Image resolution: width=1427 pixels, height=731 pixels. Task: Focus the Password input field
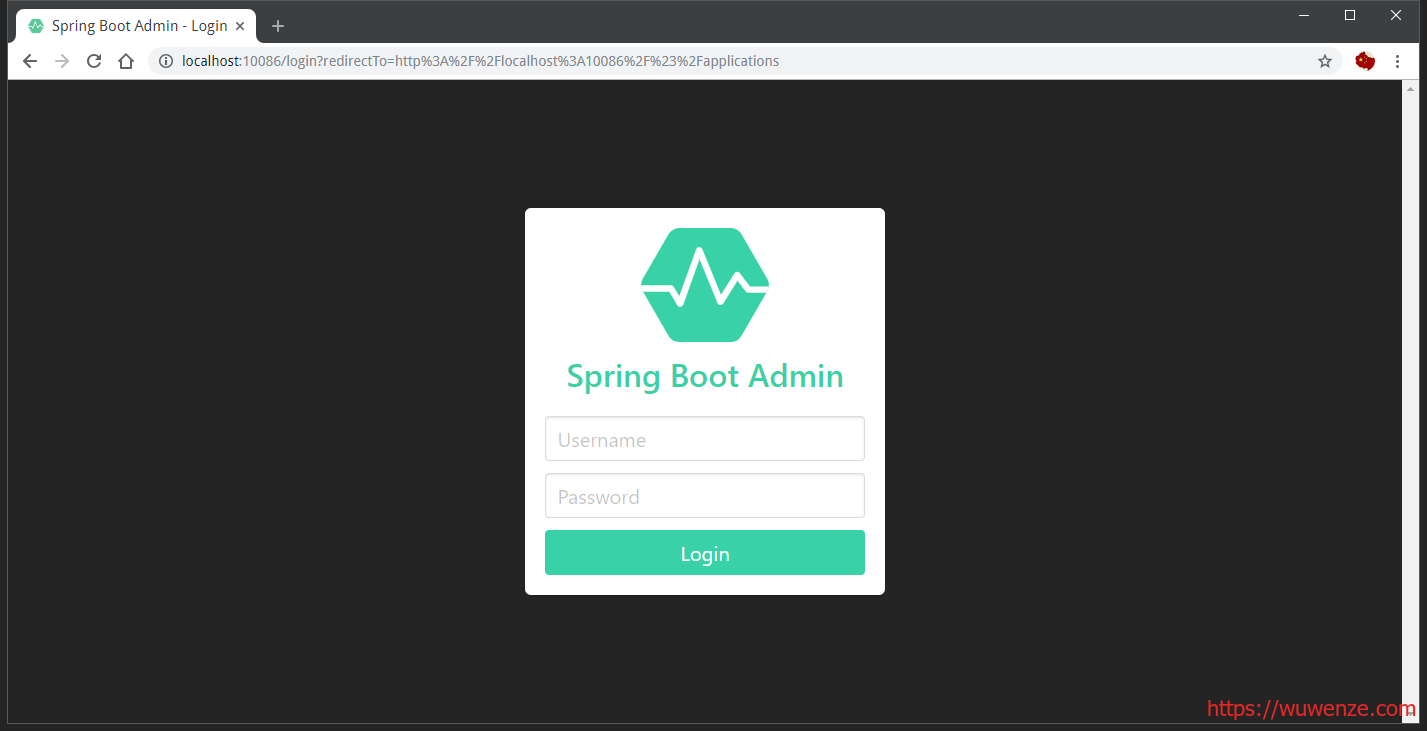[705, 496]
